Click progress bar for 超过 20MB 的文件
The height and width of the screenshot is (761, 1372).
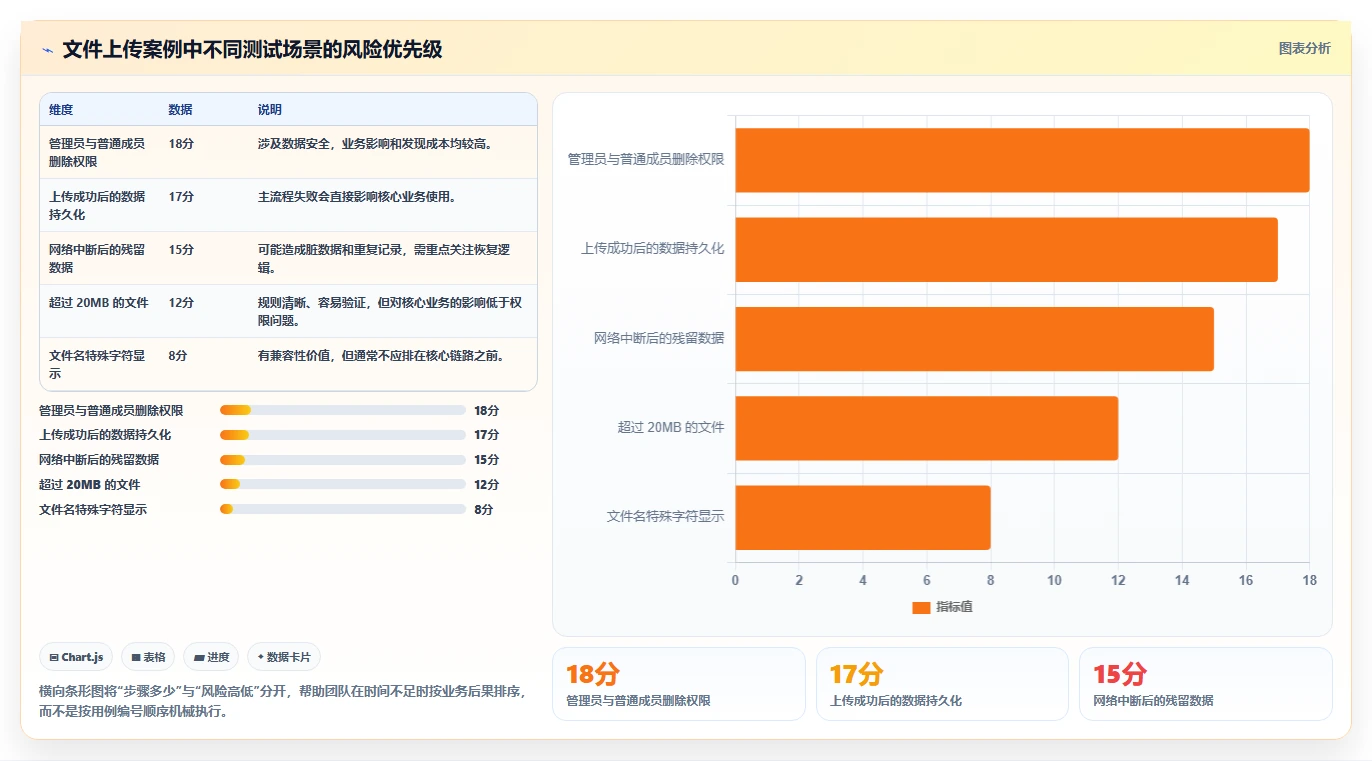(x=343, y=485)
